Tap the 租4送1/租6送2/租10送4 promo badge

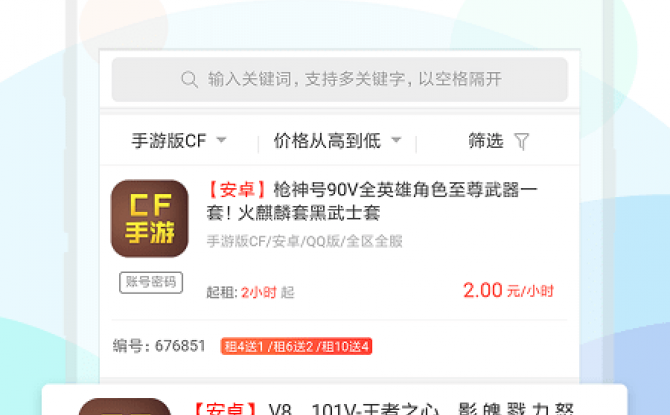296,346
